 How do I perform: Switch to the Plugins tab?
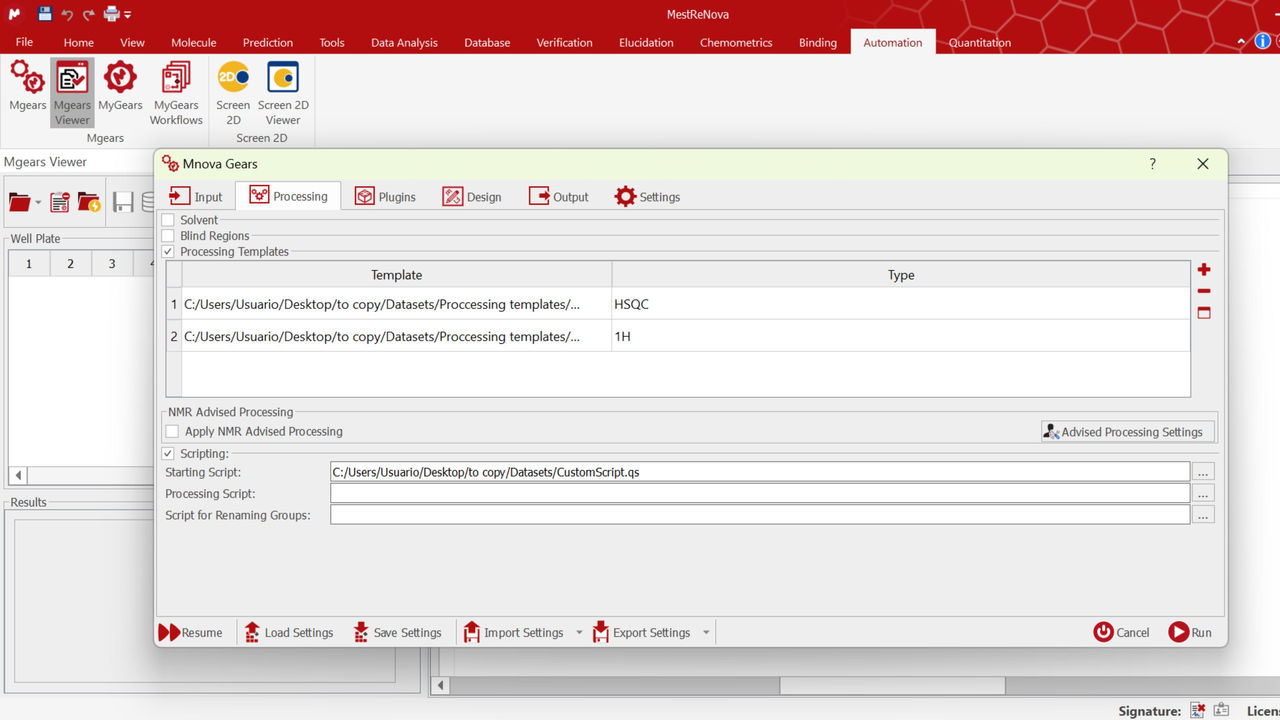coord(385,197)
